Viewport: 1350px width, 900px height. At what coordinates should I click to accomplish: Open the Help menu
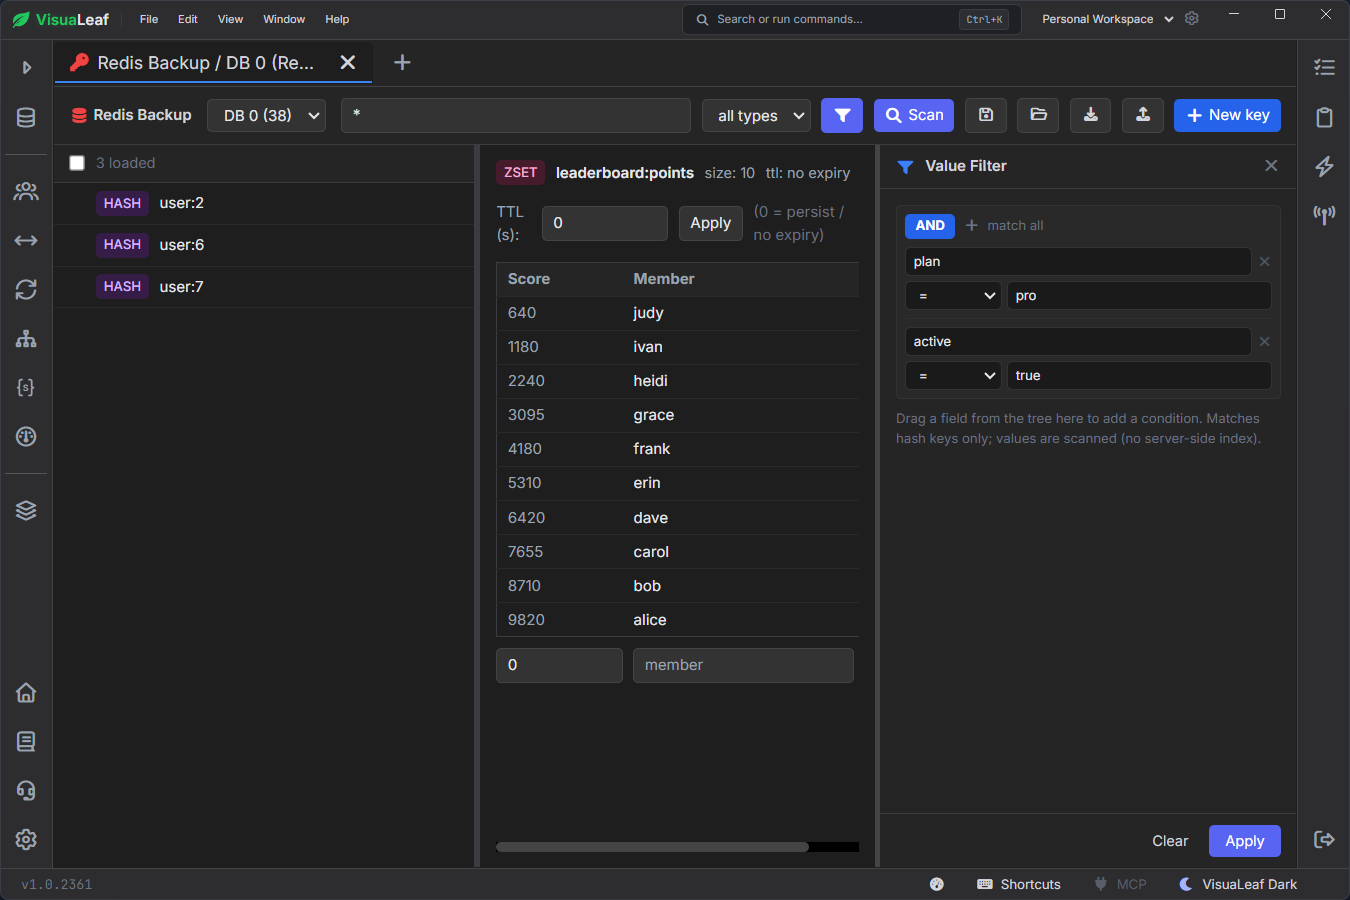coord(337,19)
